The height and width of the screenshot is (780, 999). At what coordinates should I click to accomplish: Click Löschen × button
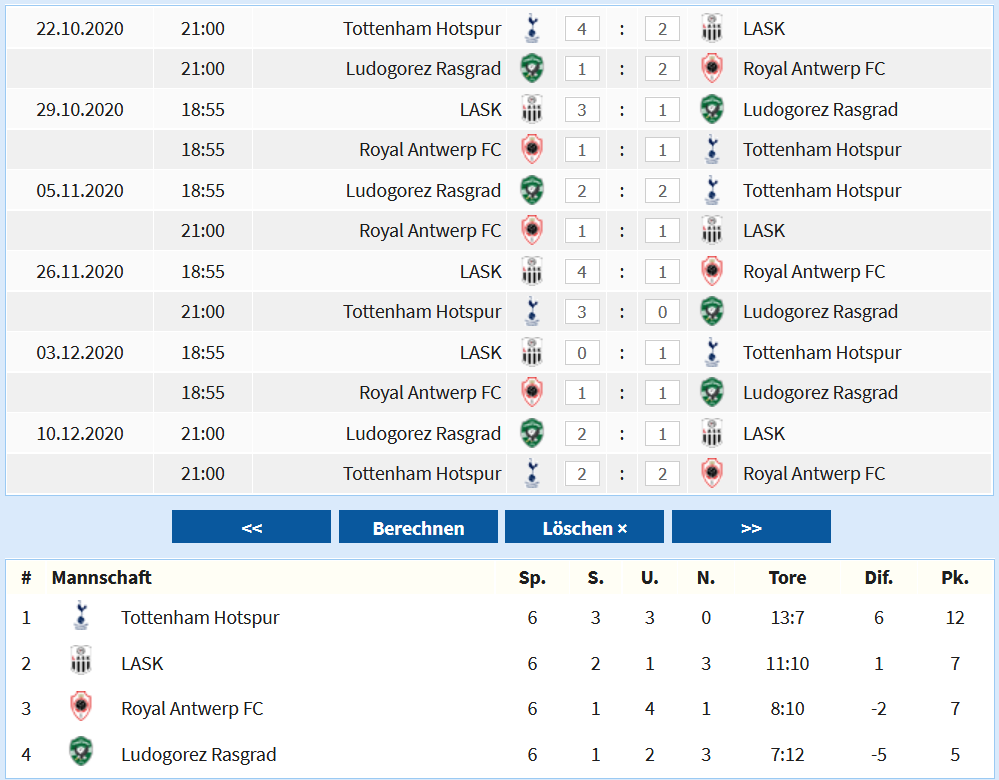(x=584, y=527)
